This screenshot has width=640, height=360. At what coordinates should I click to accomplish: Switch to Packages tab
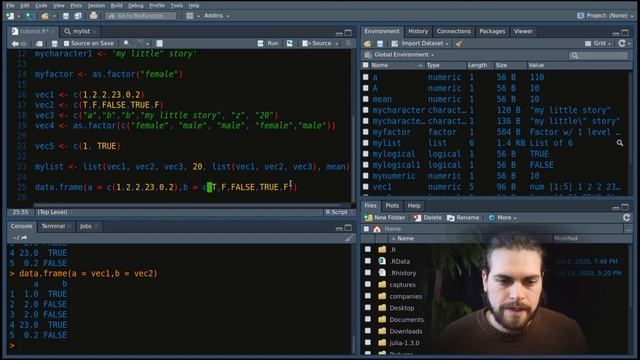pyautogui.click(x=492, y=31)
